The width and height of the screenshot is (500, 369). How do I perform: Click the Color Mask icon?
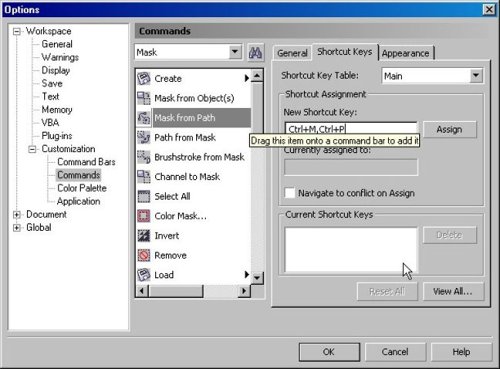tap(144, 216)
